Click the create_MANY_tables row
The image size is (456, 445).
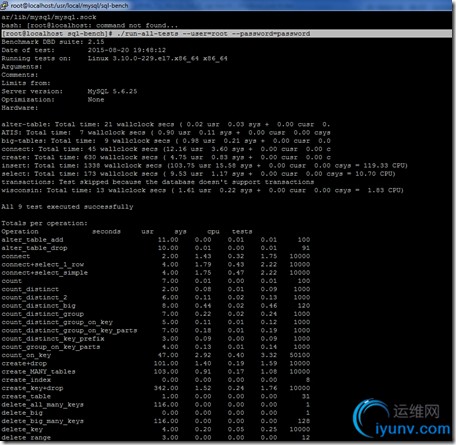[156, 372]
